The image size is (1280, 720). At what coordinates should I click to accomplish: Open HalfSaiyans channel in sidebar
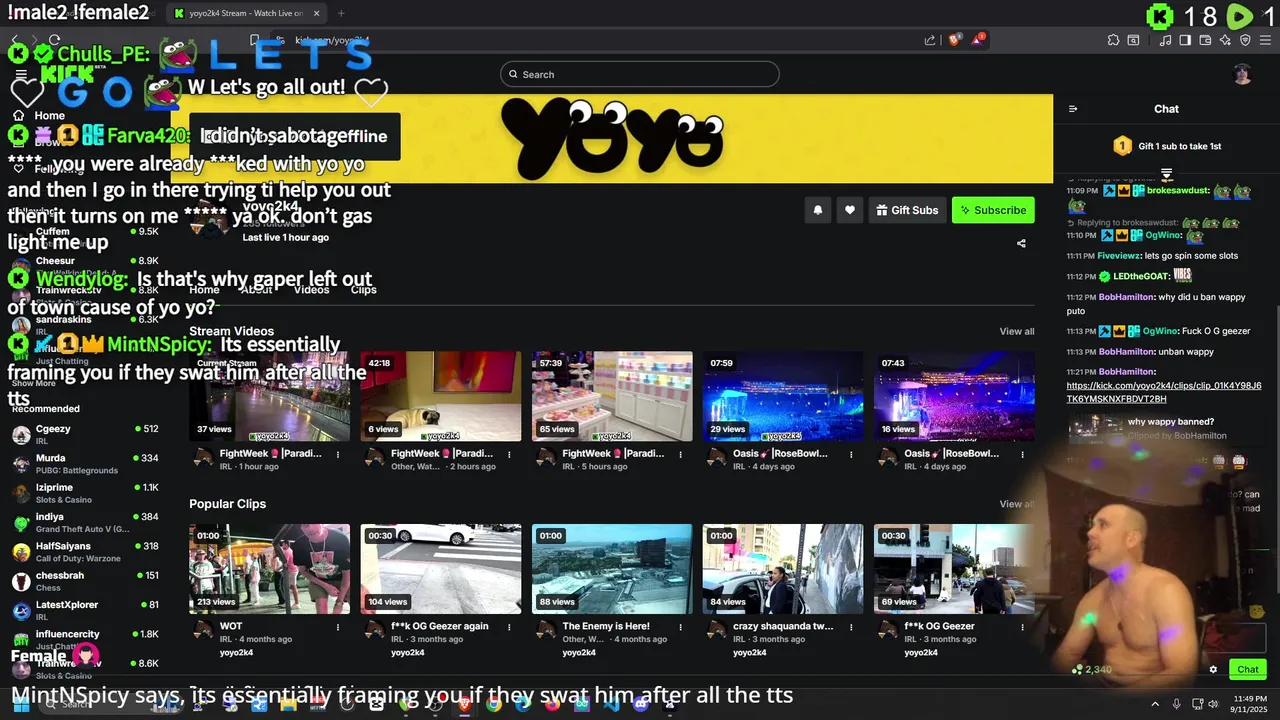pos(85,552)
